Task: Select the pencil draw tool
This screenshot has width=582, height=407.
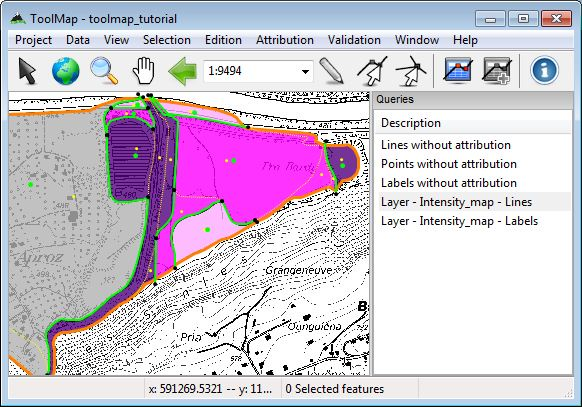Action: click(331, 70)
